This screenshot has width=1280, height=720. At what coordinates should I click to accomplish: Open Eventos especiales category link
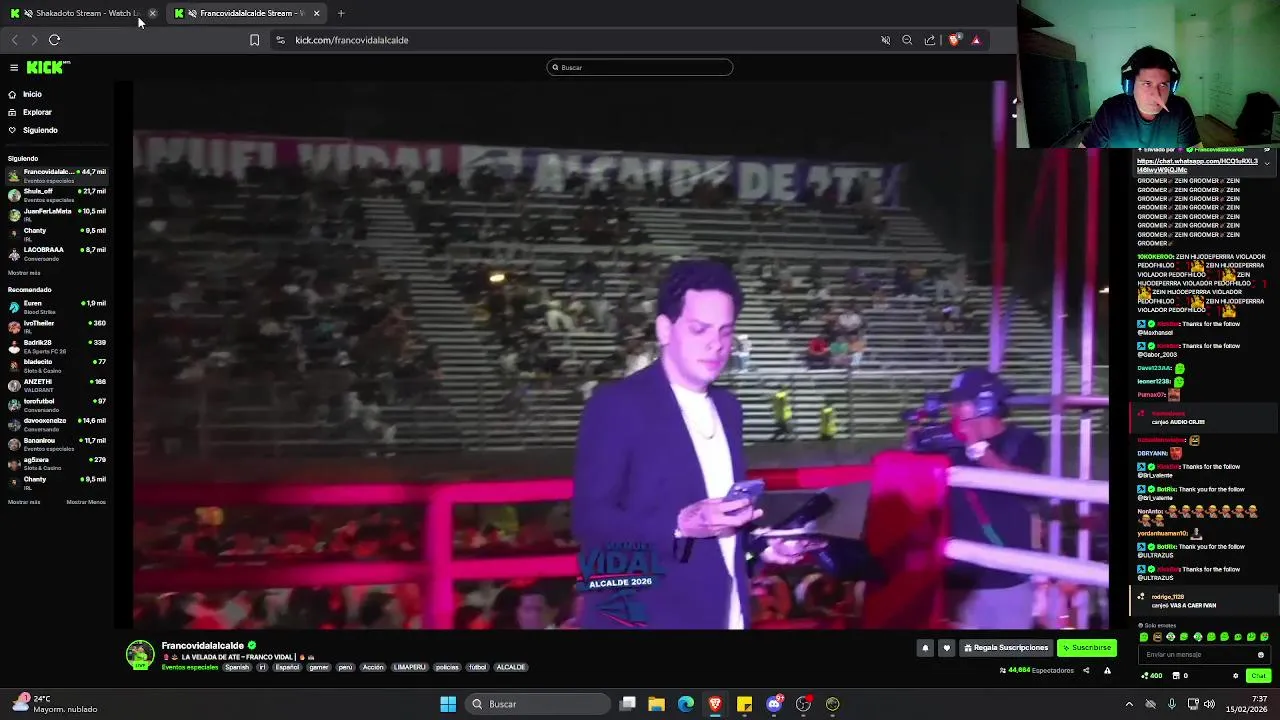[x=189, y=667]
